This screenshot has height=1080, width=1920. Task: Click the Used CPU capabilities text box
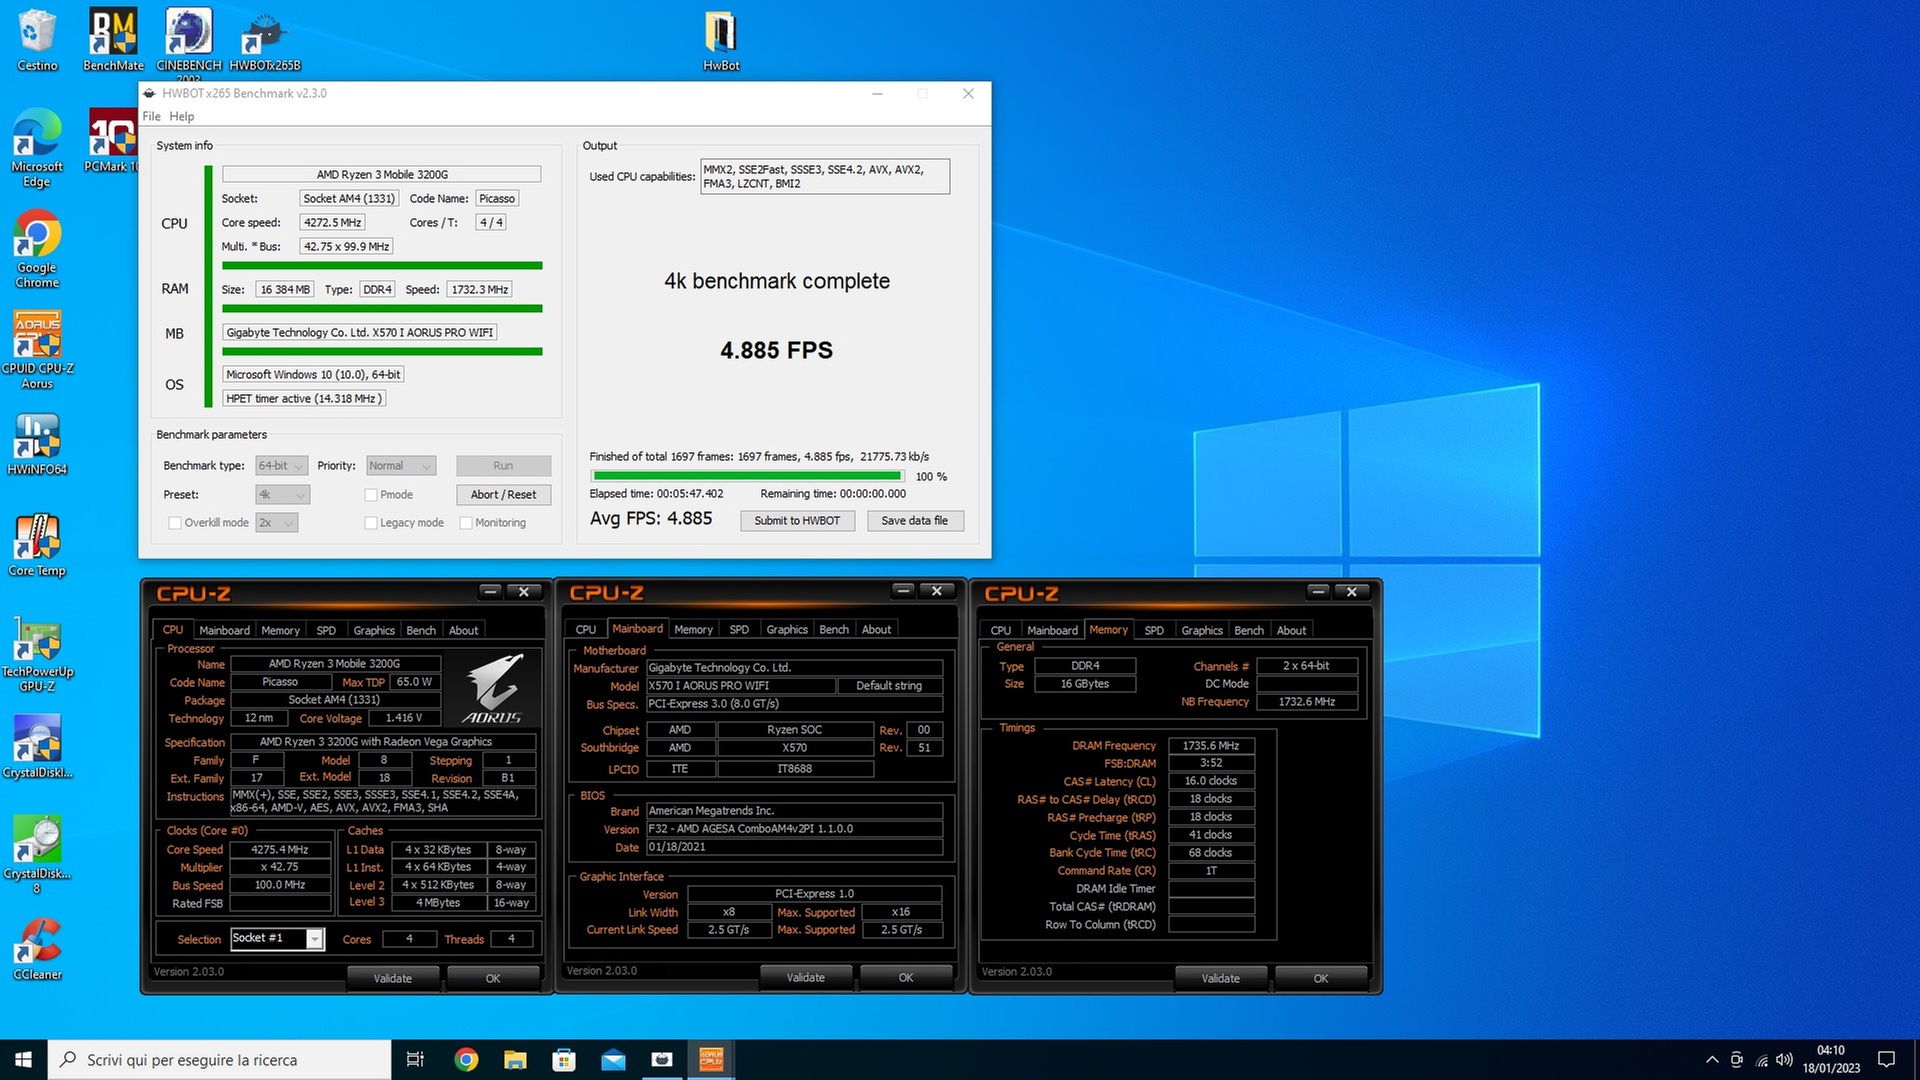point(825,177)
